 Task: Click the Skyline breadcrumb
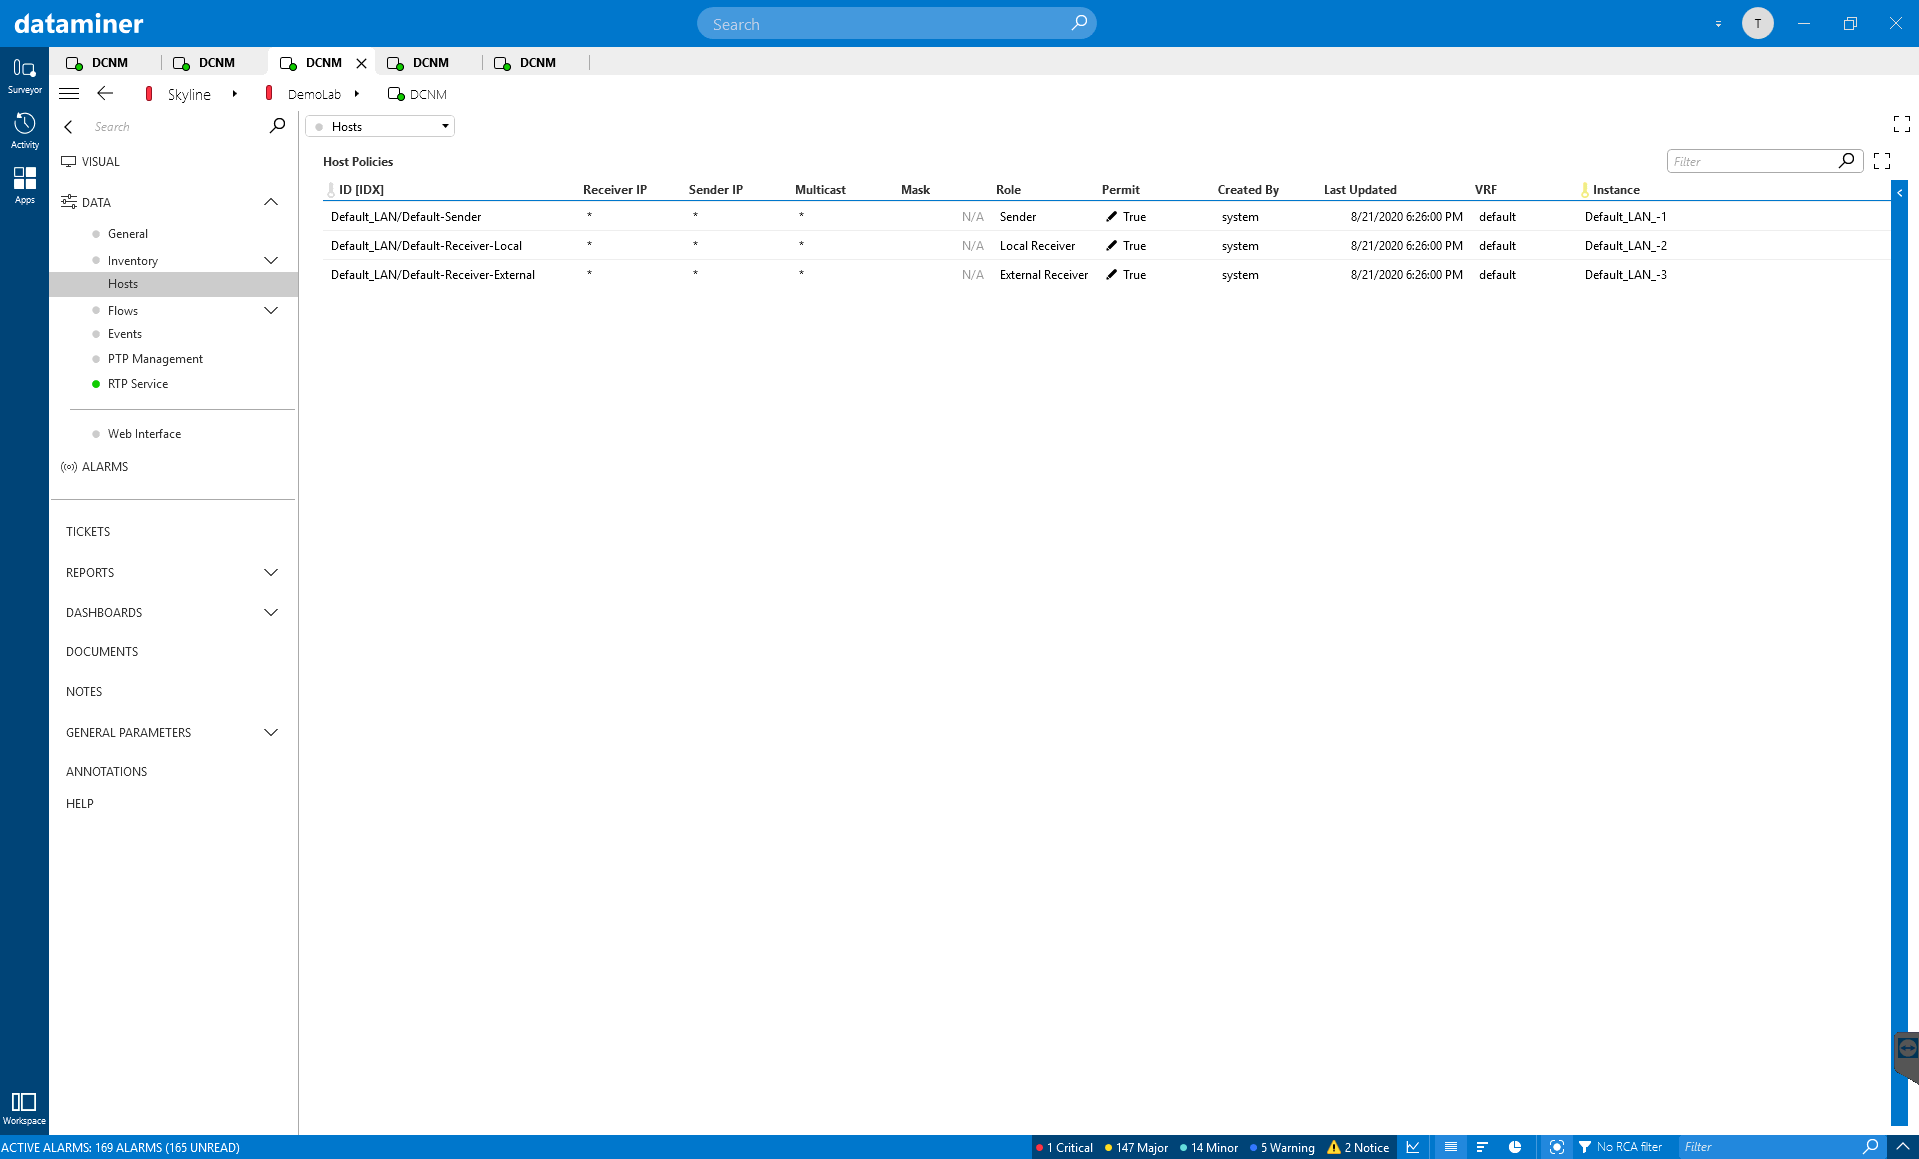189,94
